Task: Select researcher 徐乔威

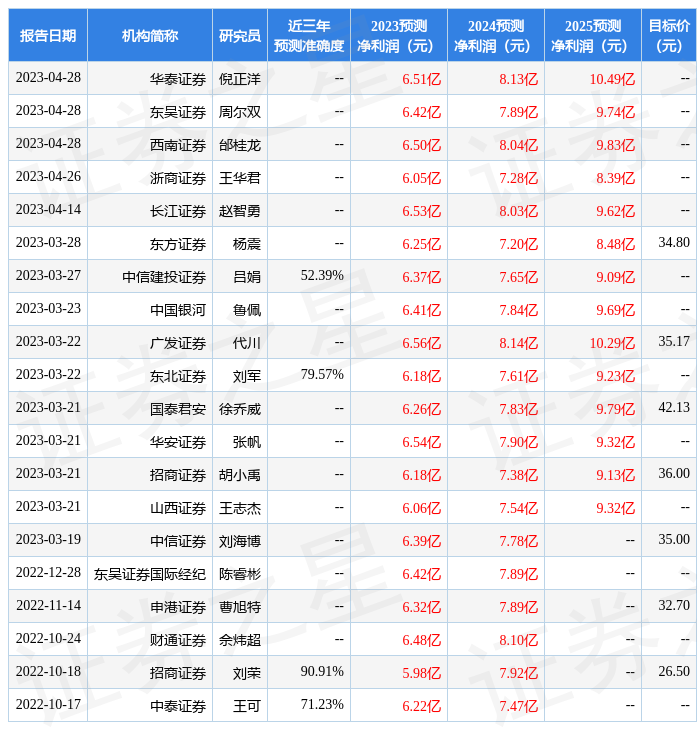Action: click(x=240, y=410)
